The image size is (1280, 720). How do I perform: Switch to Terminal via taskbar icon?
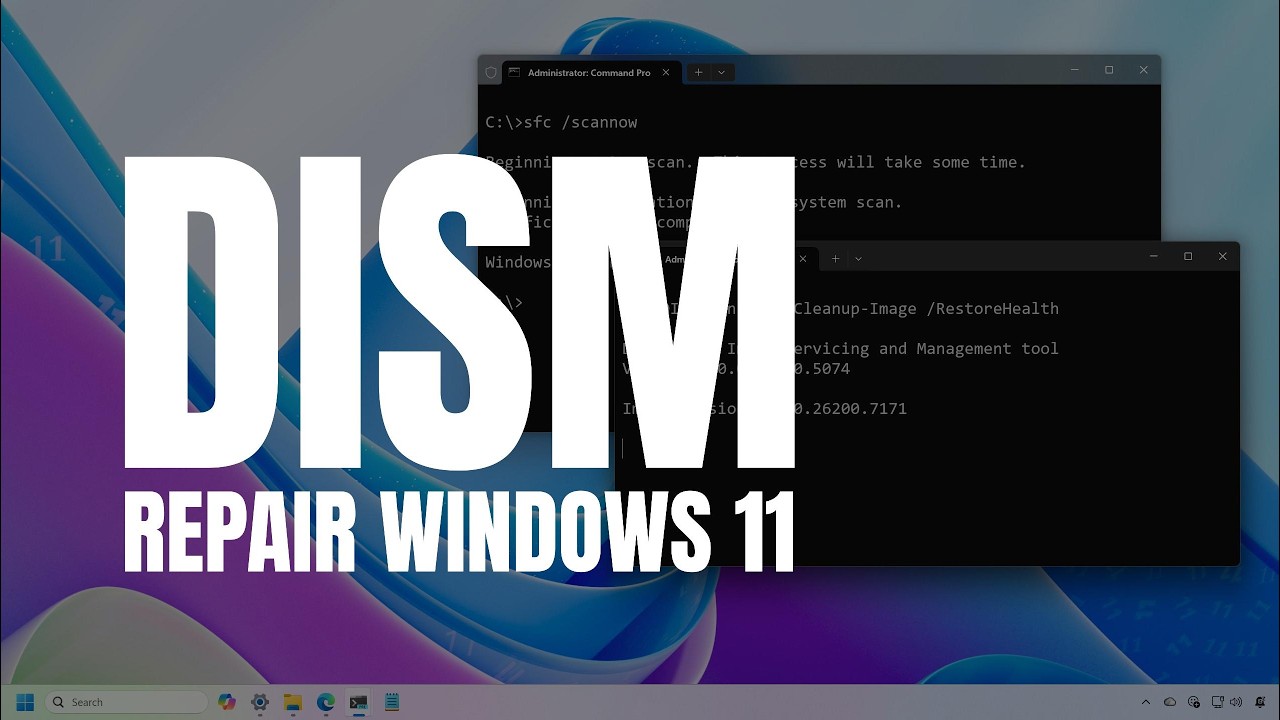click(x=359, y=702)
